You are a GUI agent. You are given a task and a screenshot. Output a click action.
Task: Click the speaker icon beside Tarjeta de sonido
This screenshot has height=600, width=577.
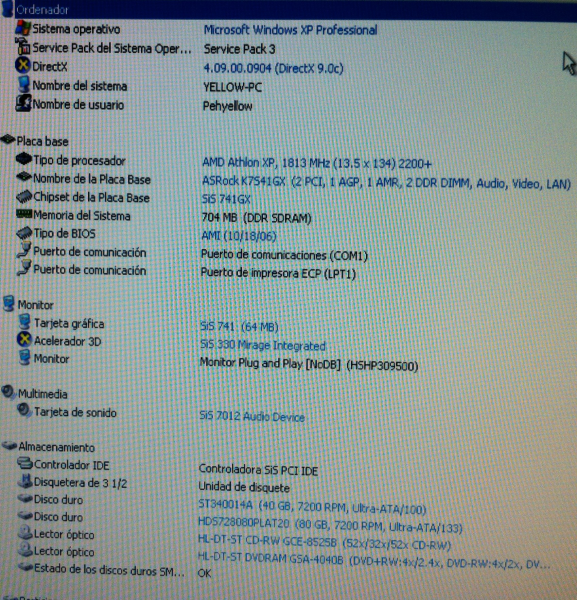click(x=24, y=411)
